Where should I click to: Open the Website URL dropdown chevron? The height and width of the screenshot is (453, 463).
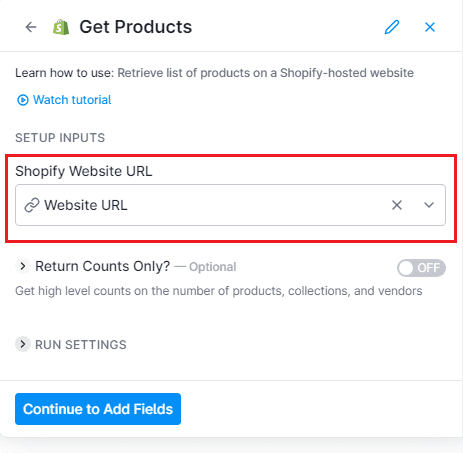click(x=429, y=205)
